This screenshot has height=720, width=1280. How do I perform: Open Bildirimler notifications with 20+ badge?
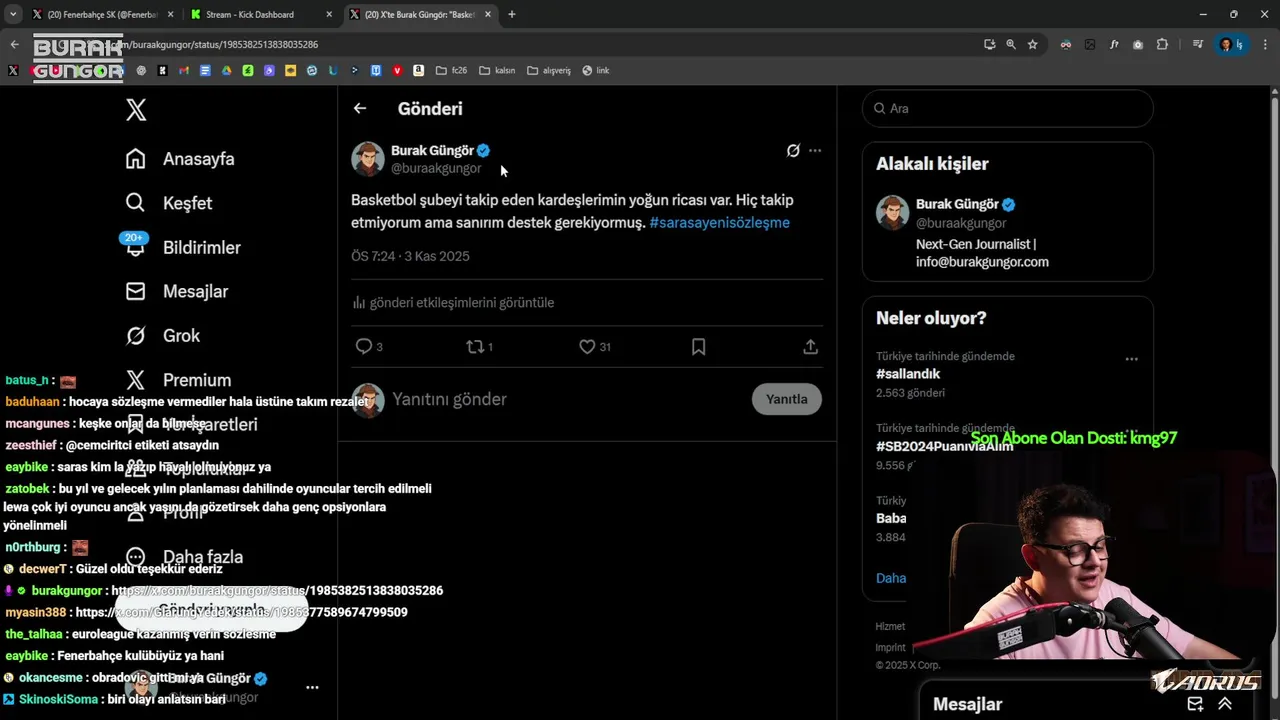point(182,247)
